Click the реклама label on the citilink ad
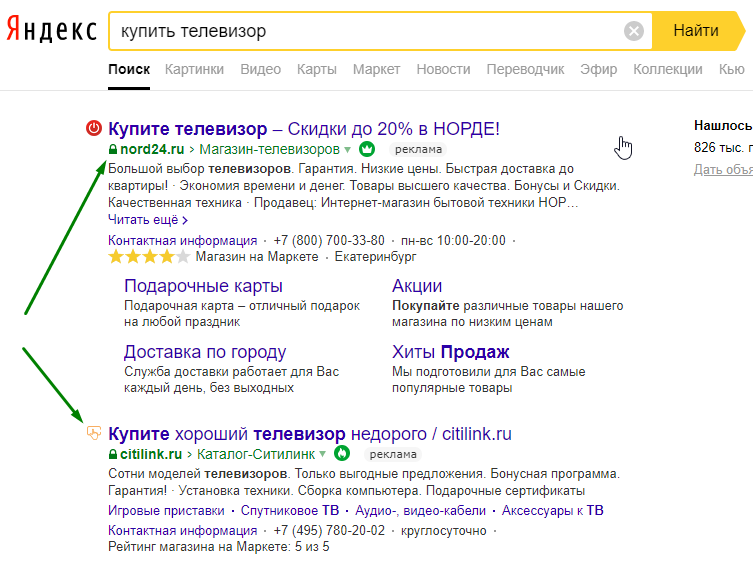 click(393, 454)
